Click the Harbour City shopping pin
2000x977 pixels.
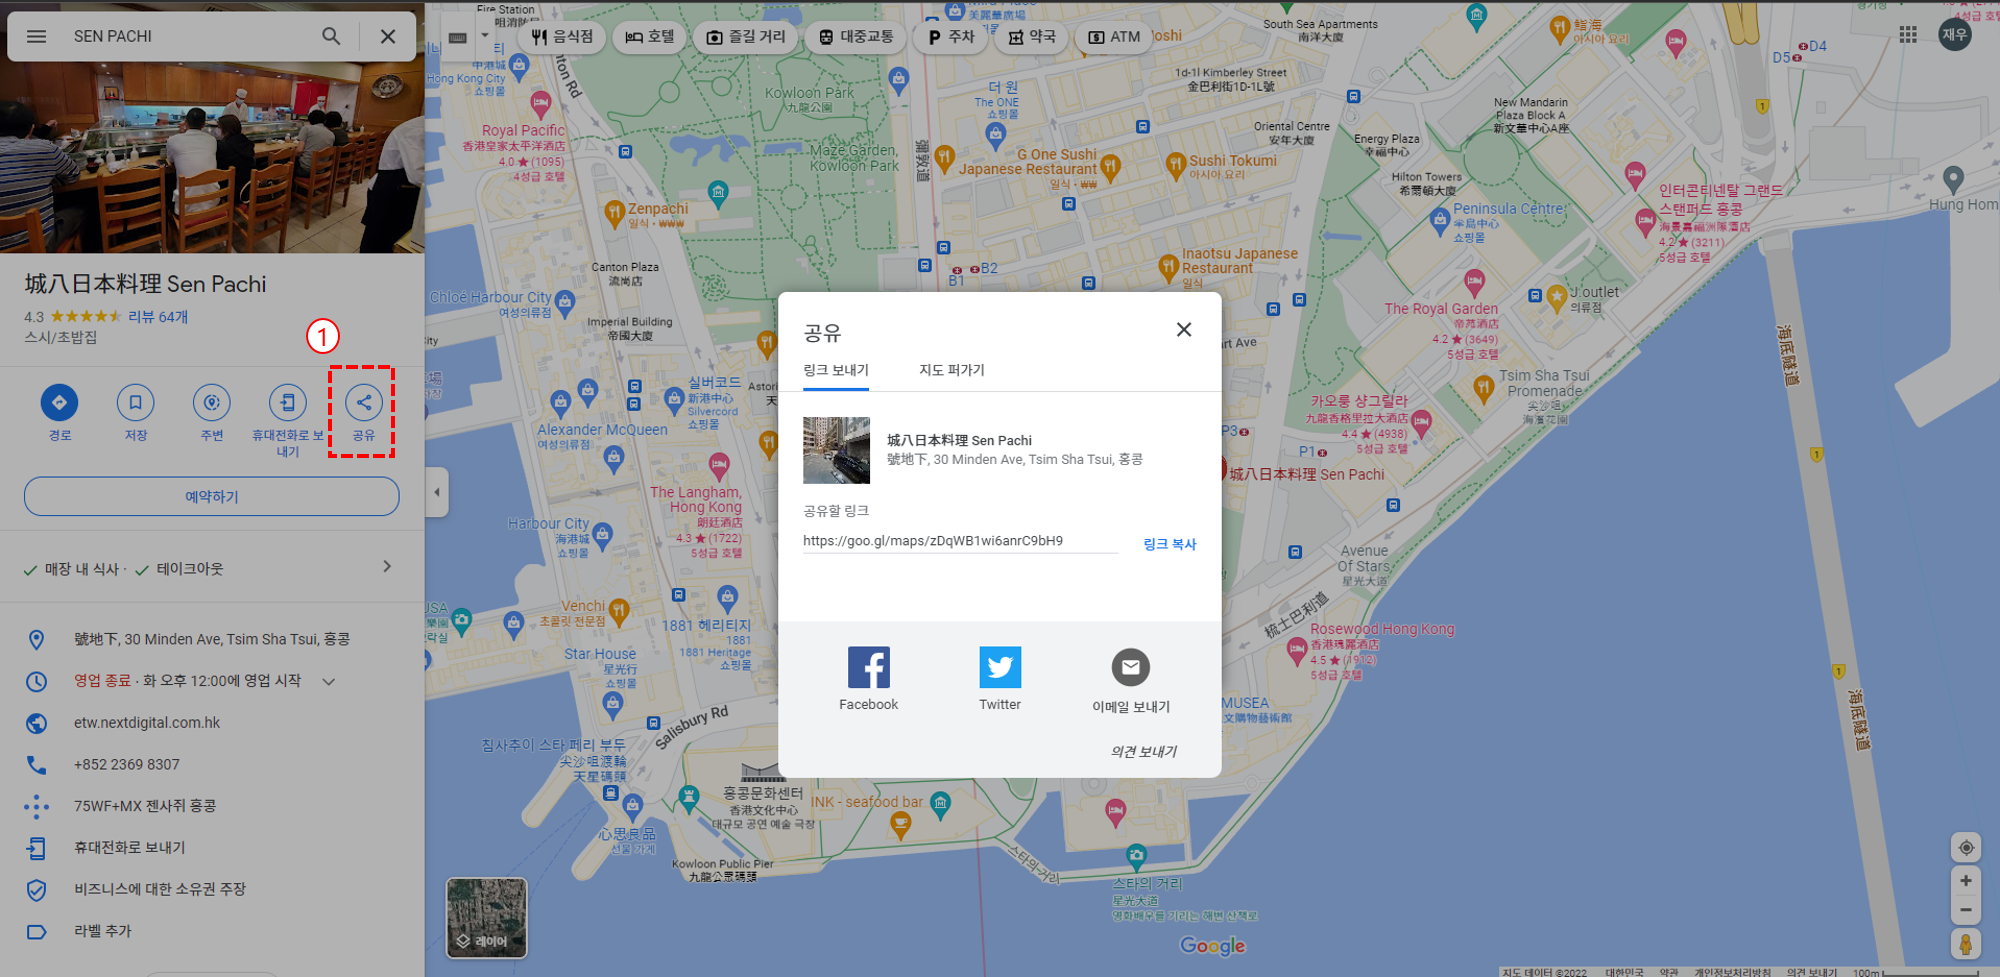[603, 535]
